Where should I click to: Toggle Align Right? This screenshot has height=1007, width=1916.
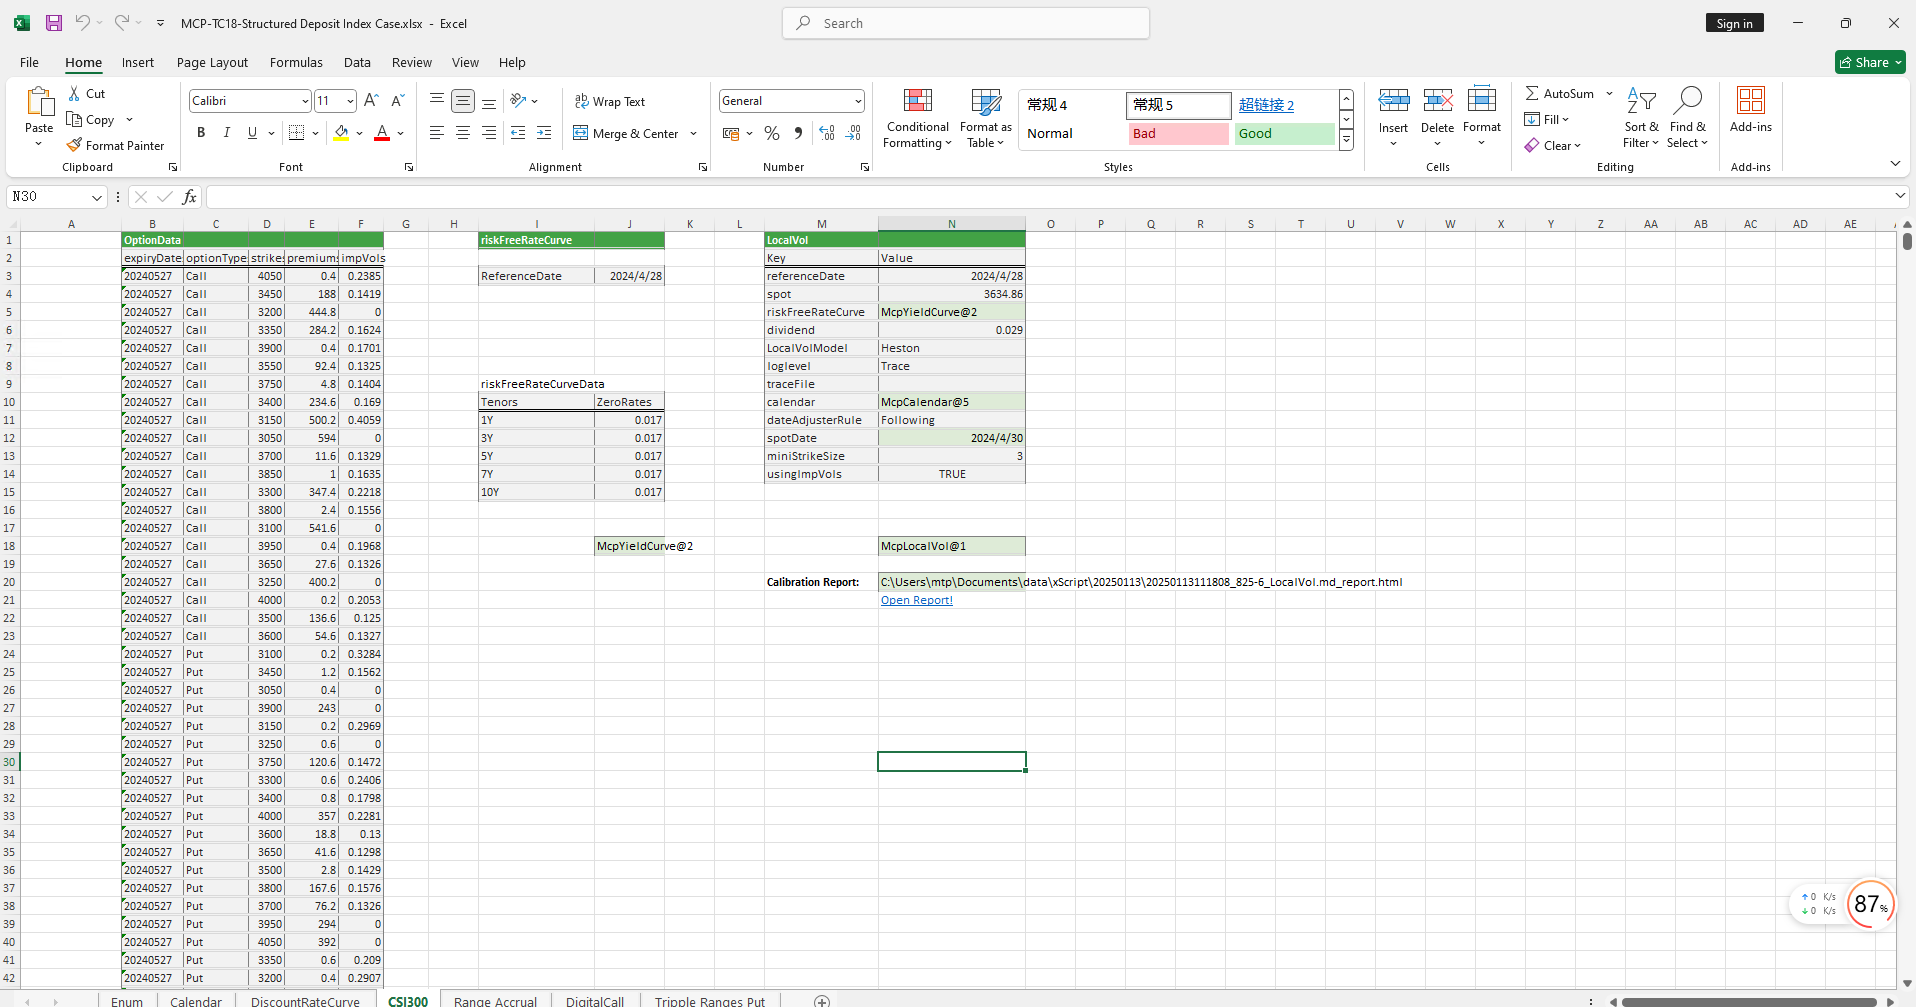click(489, 132)
